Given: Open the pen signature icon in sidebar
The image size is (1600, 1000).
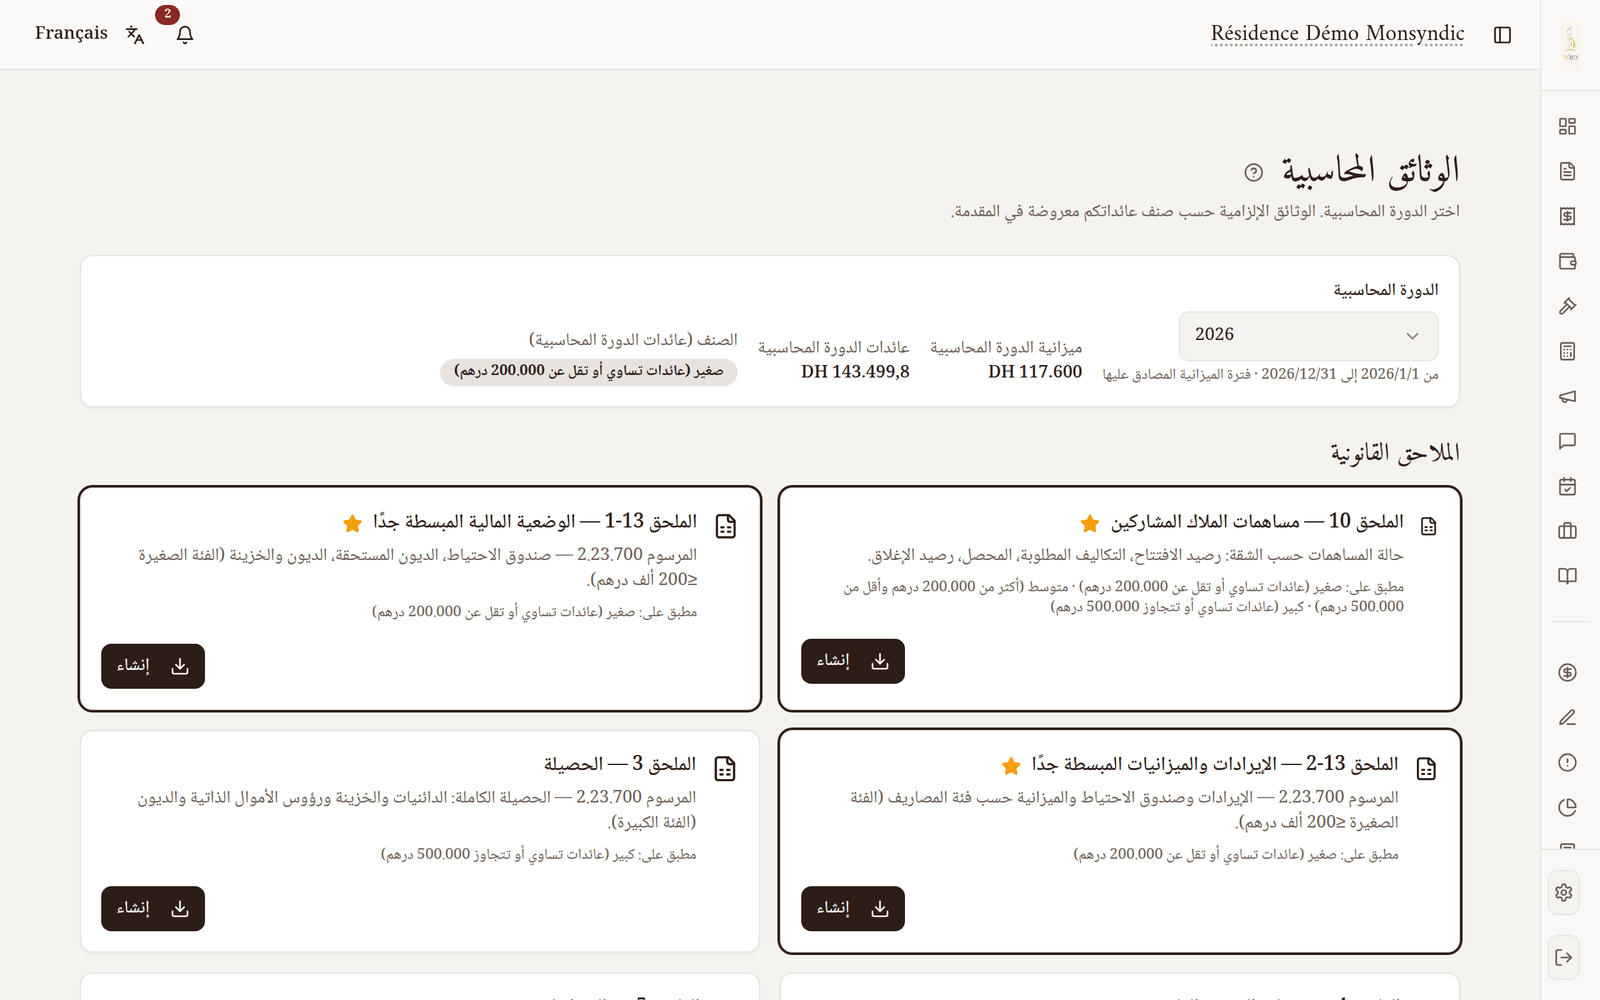Looking at the screenshot, I should 1567,717.
